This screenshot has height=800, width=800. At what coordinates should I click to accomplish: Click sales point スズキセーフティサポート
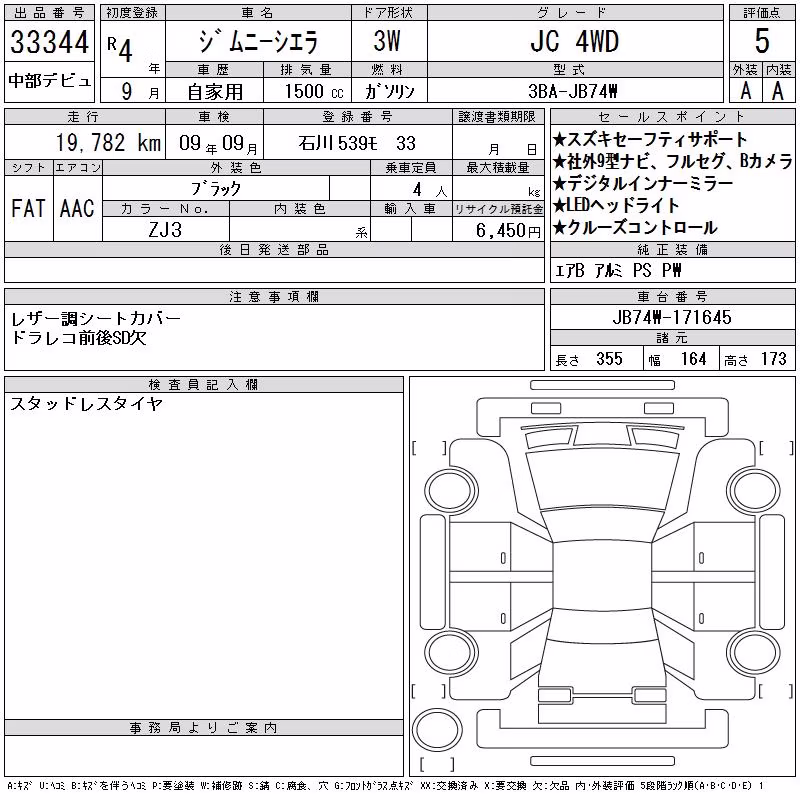649,139
